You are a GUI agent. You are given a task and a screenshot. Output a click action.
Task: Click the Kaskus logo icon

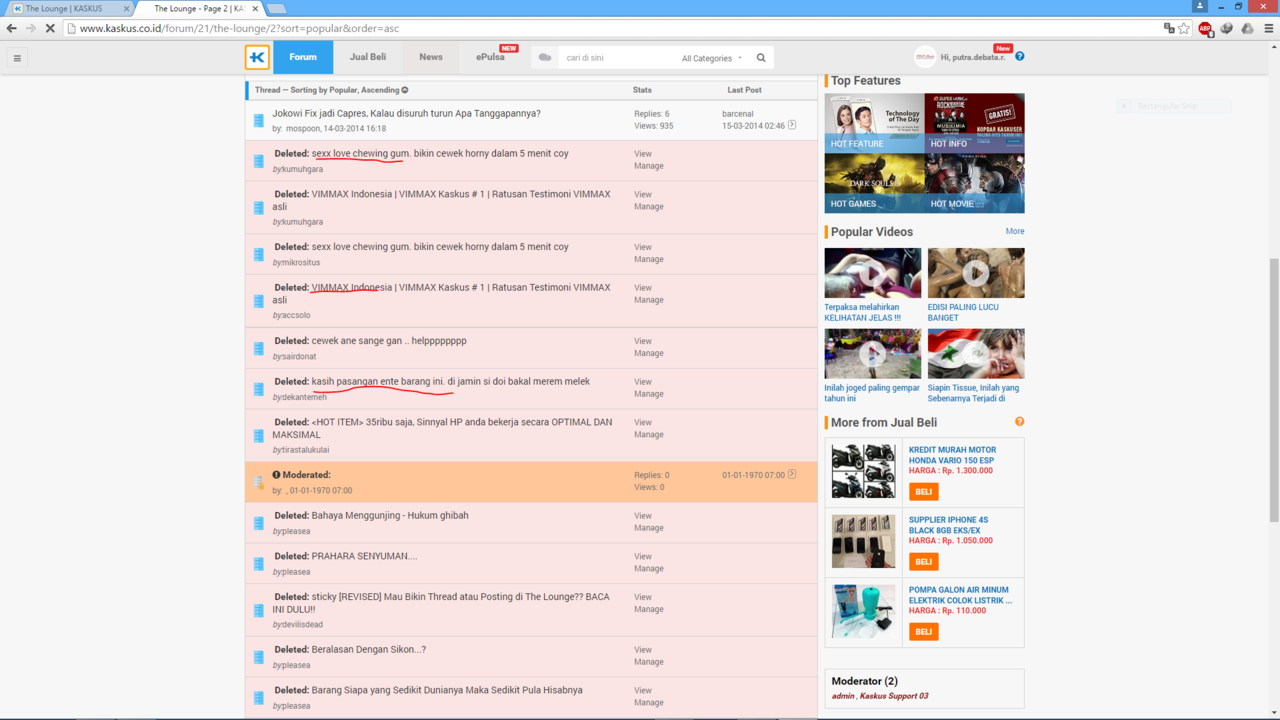point(257,57)
